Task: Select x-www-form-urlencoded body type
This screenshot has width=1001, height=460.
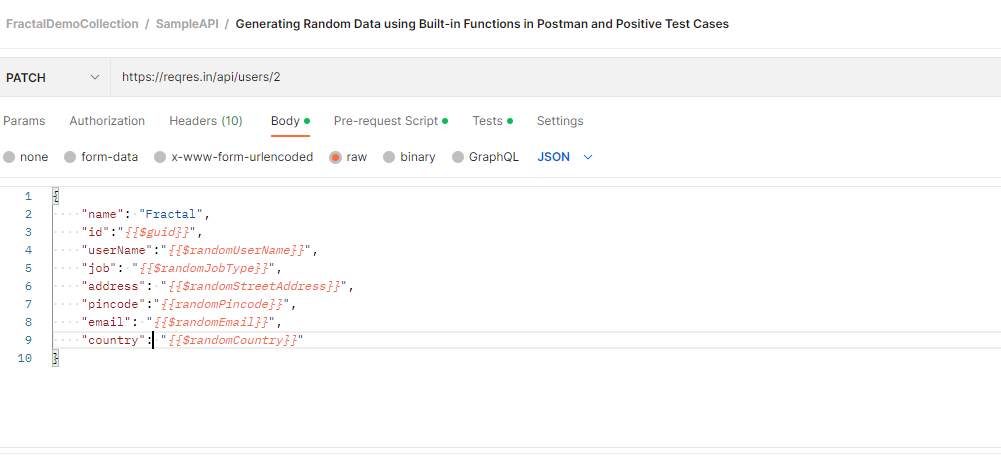Action: click(x=160, y=157)
